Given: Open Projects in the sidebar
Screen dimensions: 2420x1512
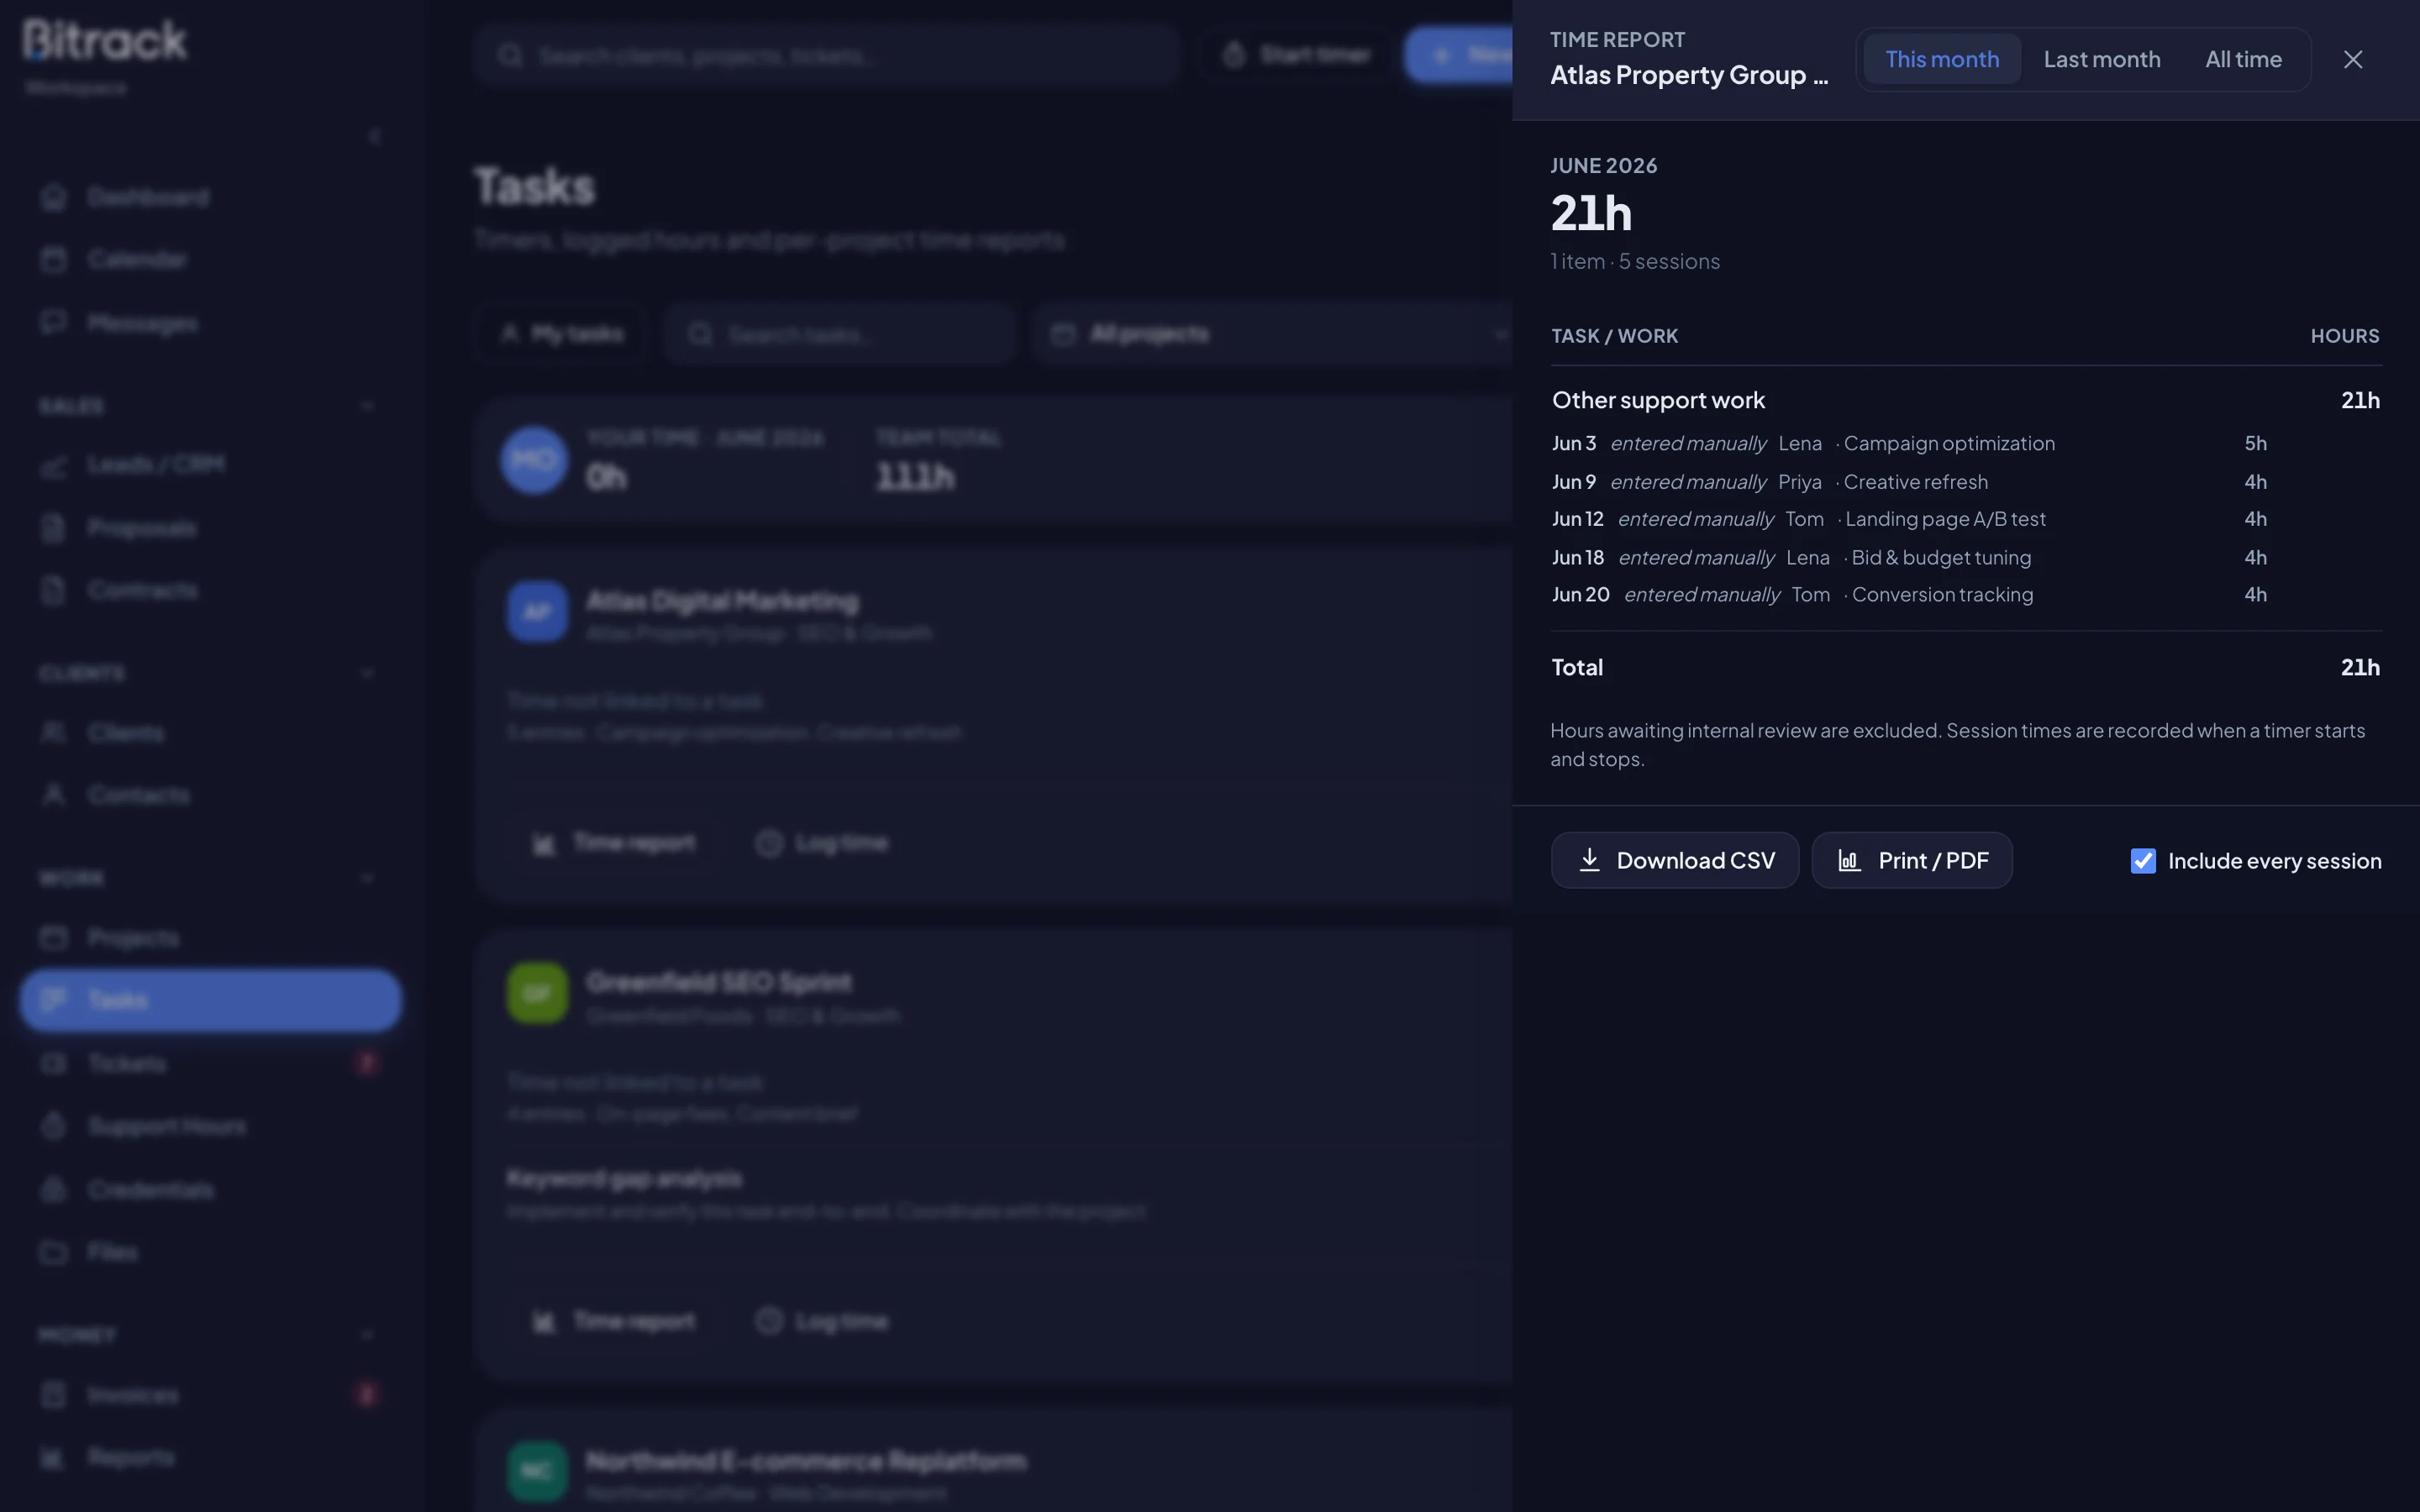Looking at the screenshot, I should (210, 938).
